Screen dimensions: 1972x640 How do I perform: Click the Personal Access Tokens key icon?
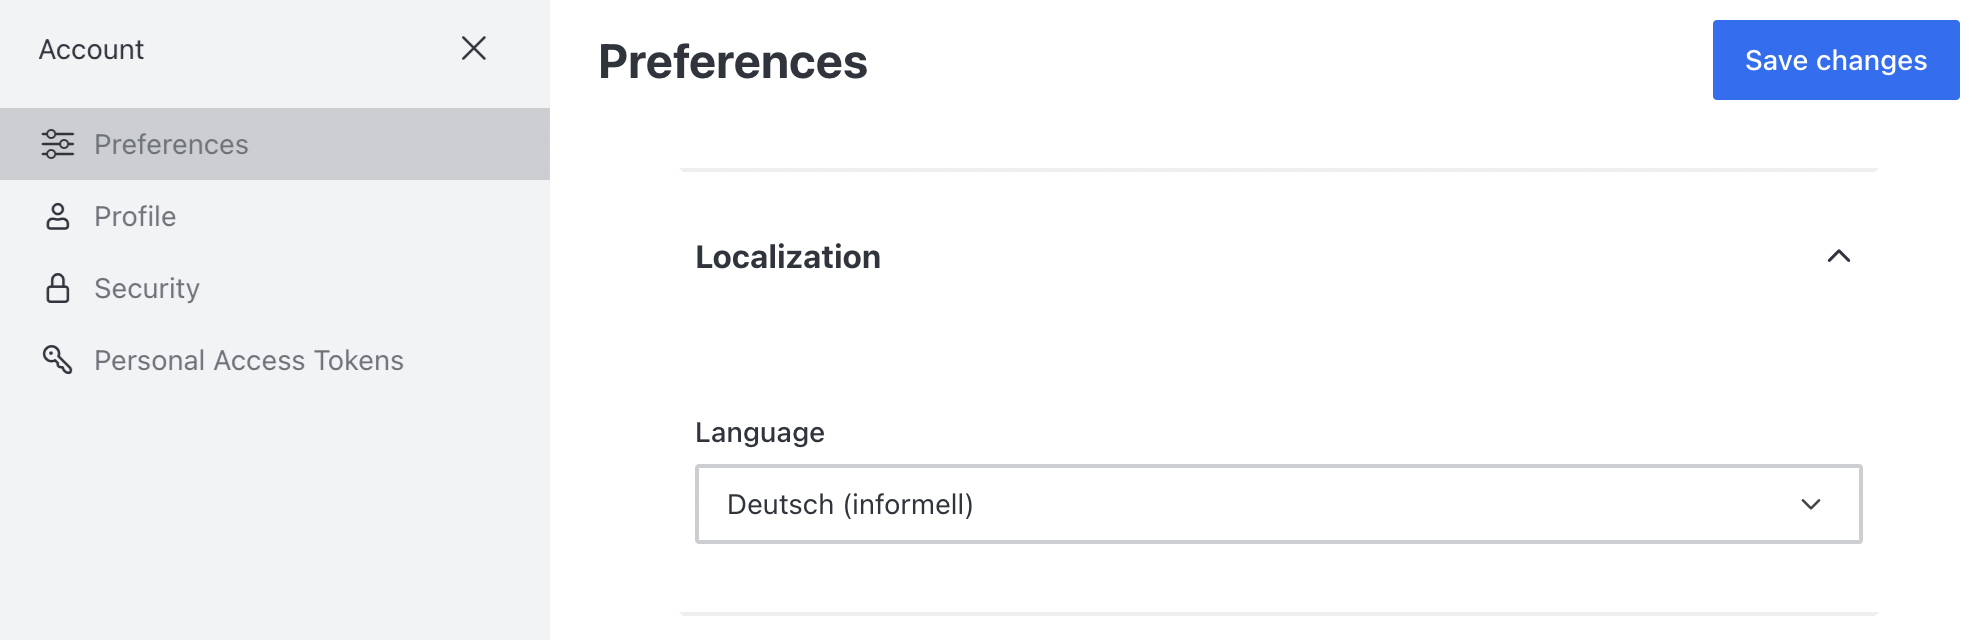coord(58,360)
